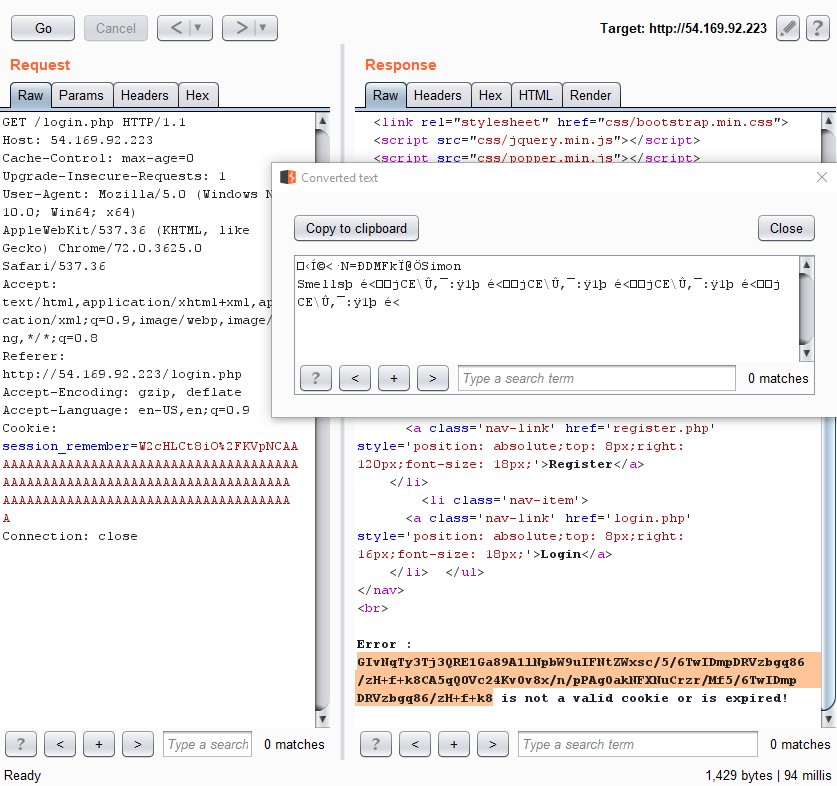Click plus search options in Converted text dialog
Viewport: 837px width, 786px height.
click(x=394, y=379)
